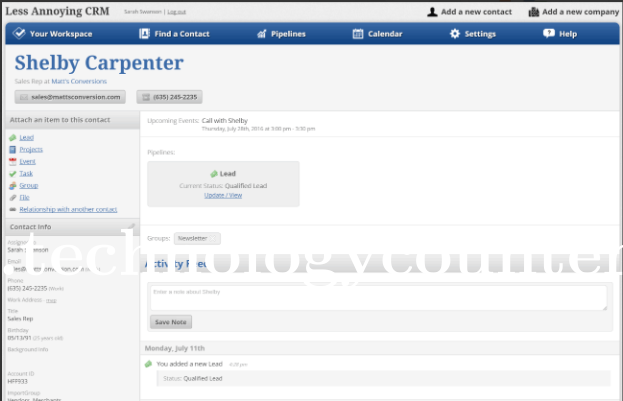
Task: Click the blue Projects icon in sidebar
Action: (x=13, y=149)
